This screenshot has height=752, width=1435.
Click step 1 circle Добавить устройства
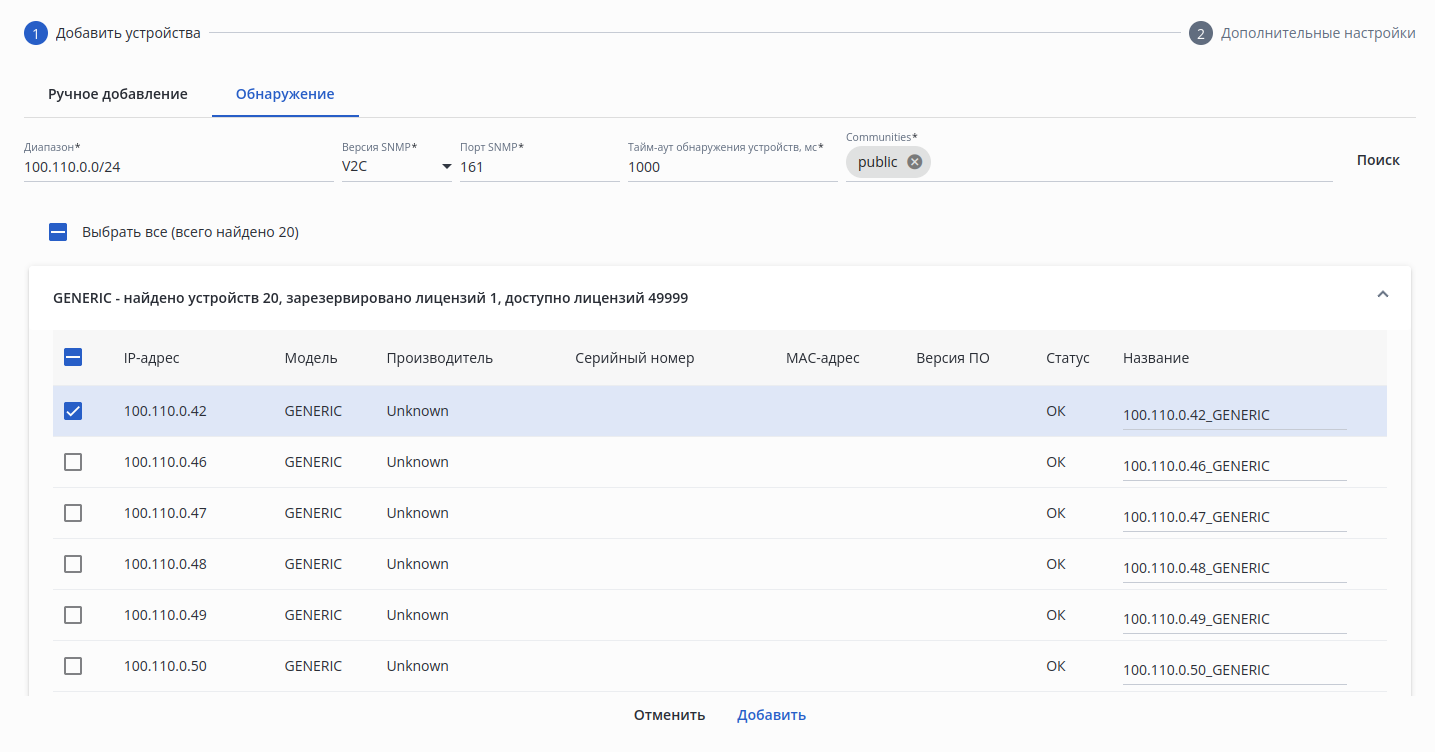(36, 33)
